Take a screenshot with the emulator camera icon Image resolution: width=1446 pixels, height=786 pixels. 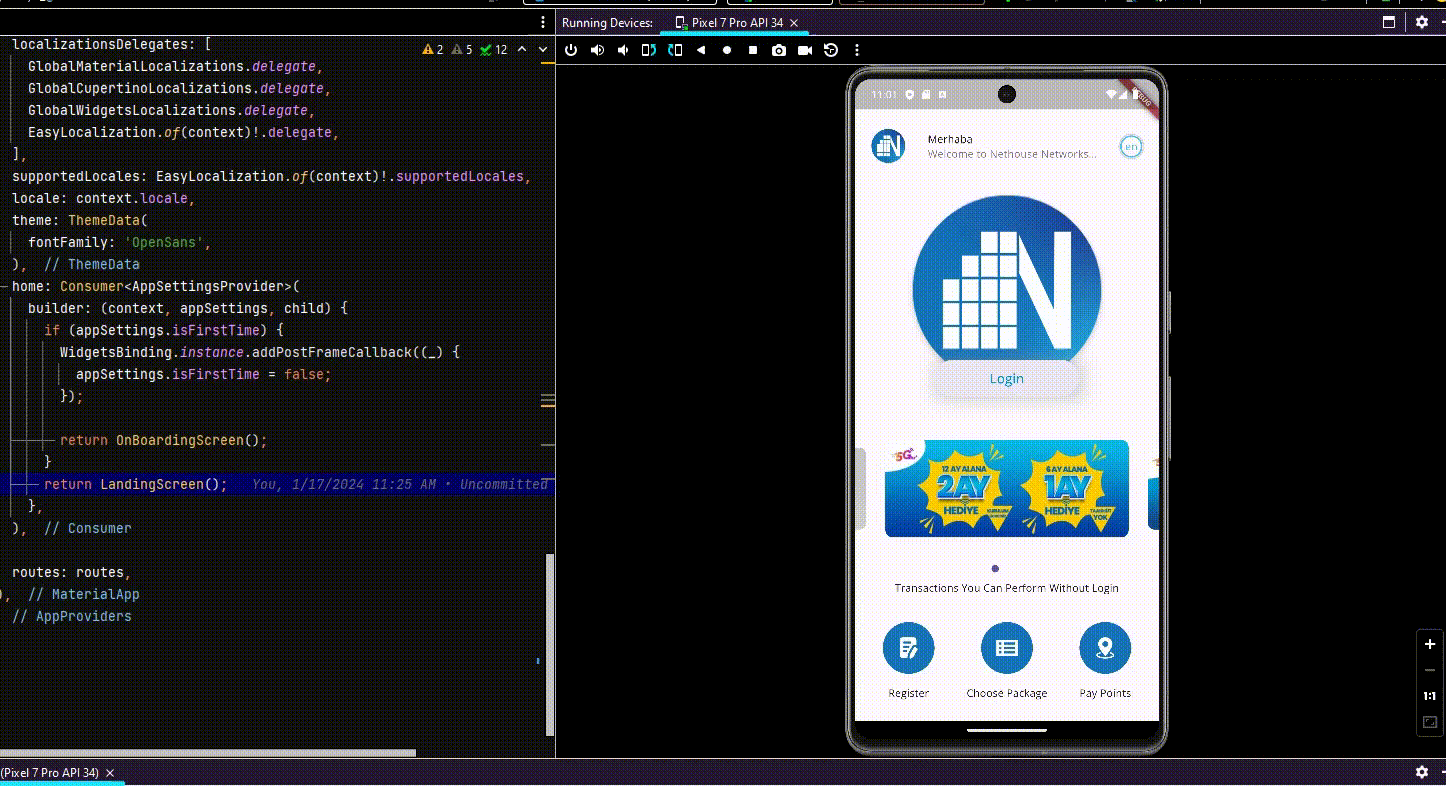[x=779, y=50]
